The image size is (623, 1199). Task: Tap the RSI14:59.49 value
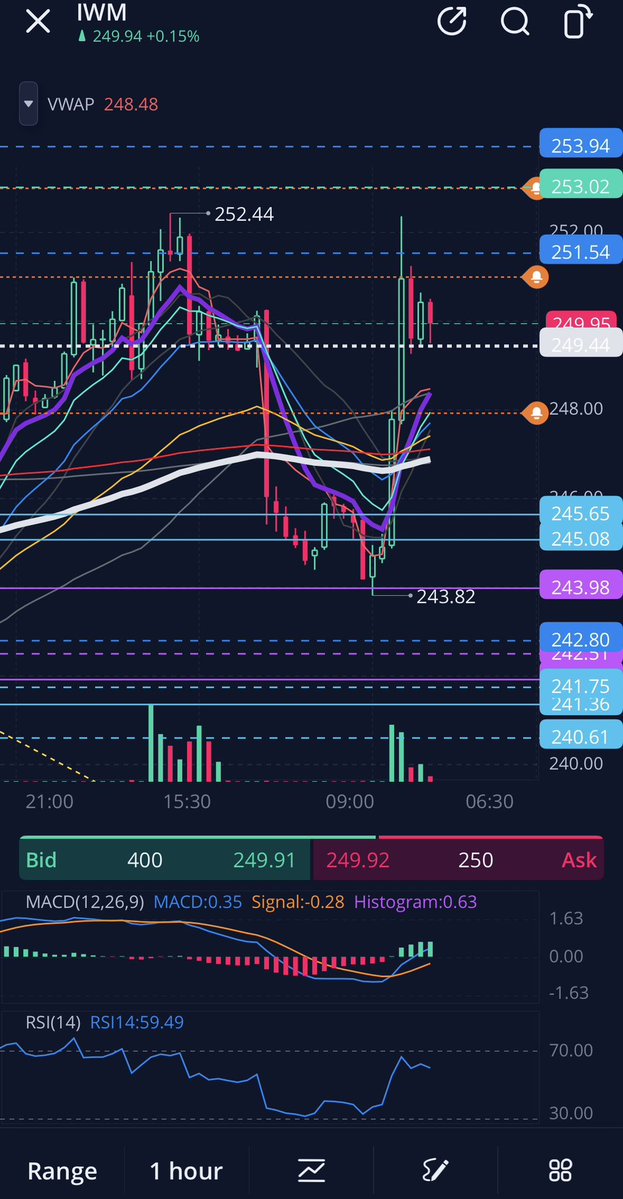click(x=137, y=1022)
